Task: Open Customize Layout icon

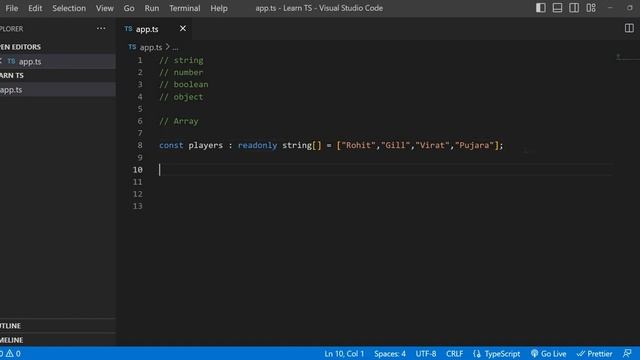Action: tap(591, 8)
